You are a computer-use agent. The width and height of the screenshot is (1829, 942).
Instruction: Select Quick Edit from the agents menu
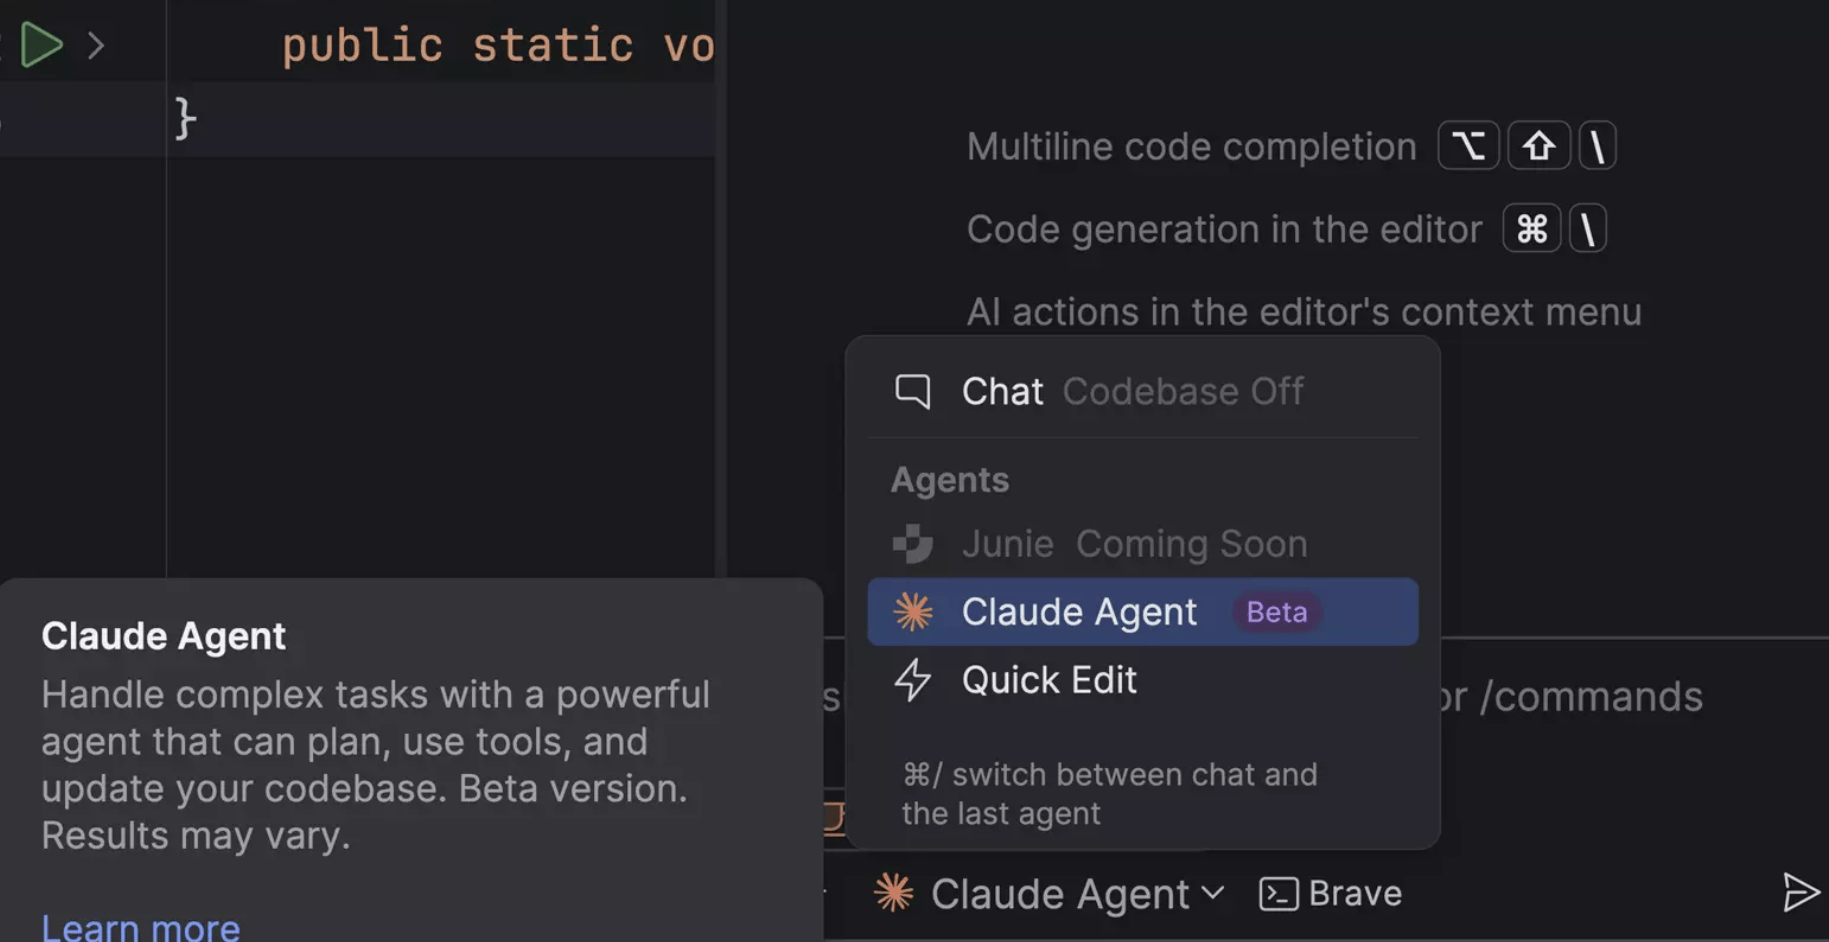tap(1048, 681)
